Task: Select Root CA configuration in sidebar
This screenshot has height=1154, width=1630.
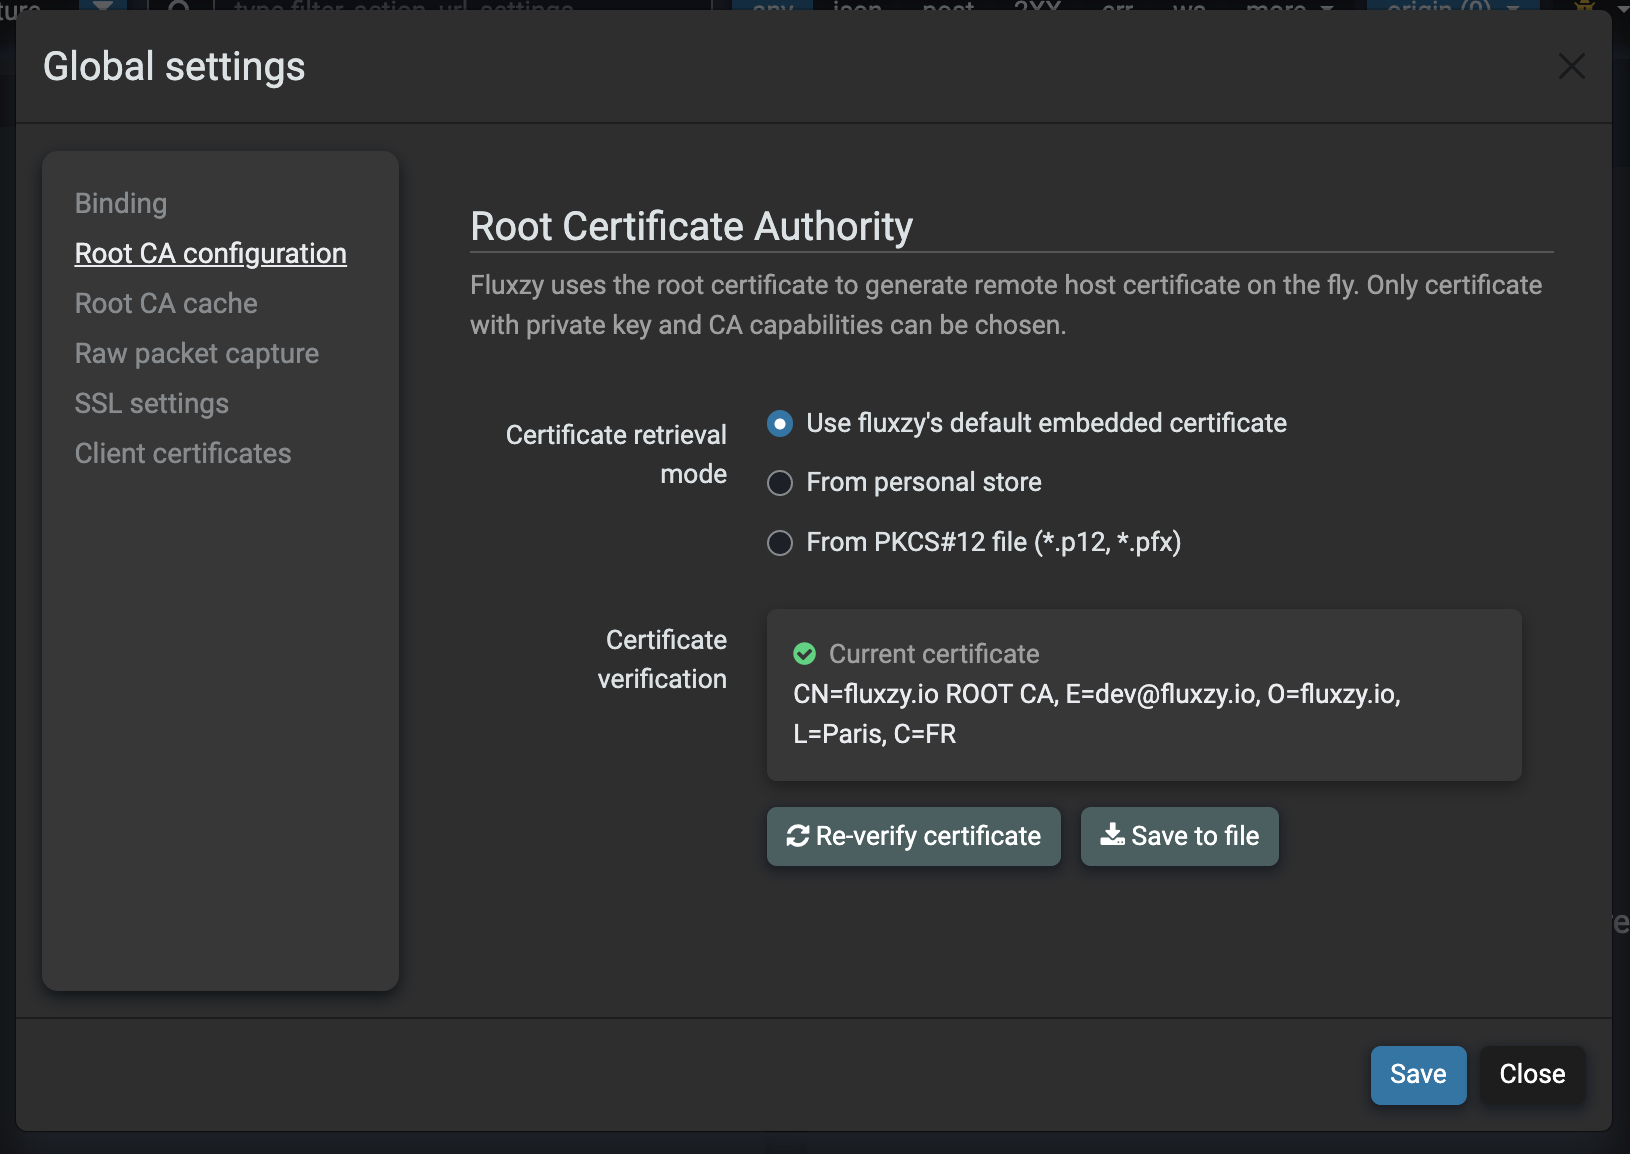Action: tap(211, 253)
